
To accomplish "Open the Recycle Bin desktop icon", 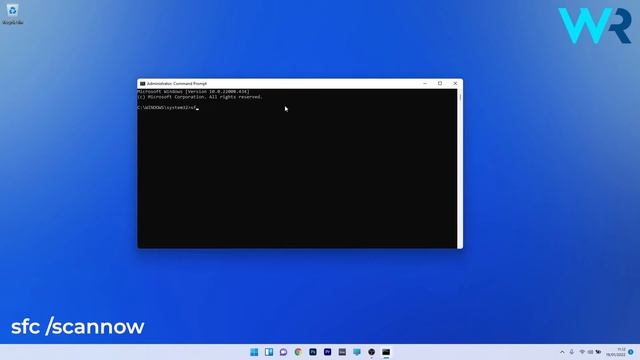I will [12, 14].
